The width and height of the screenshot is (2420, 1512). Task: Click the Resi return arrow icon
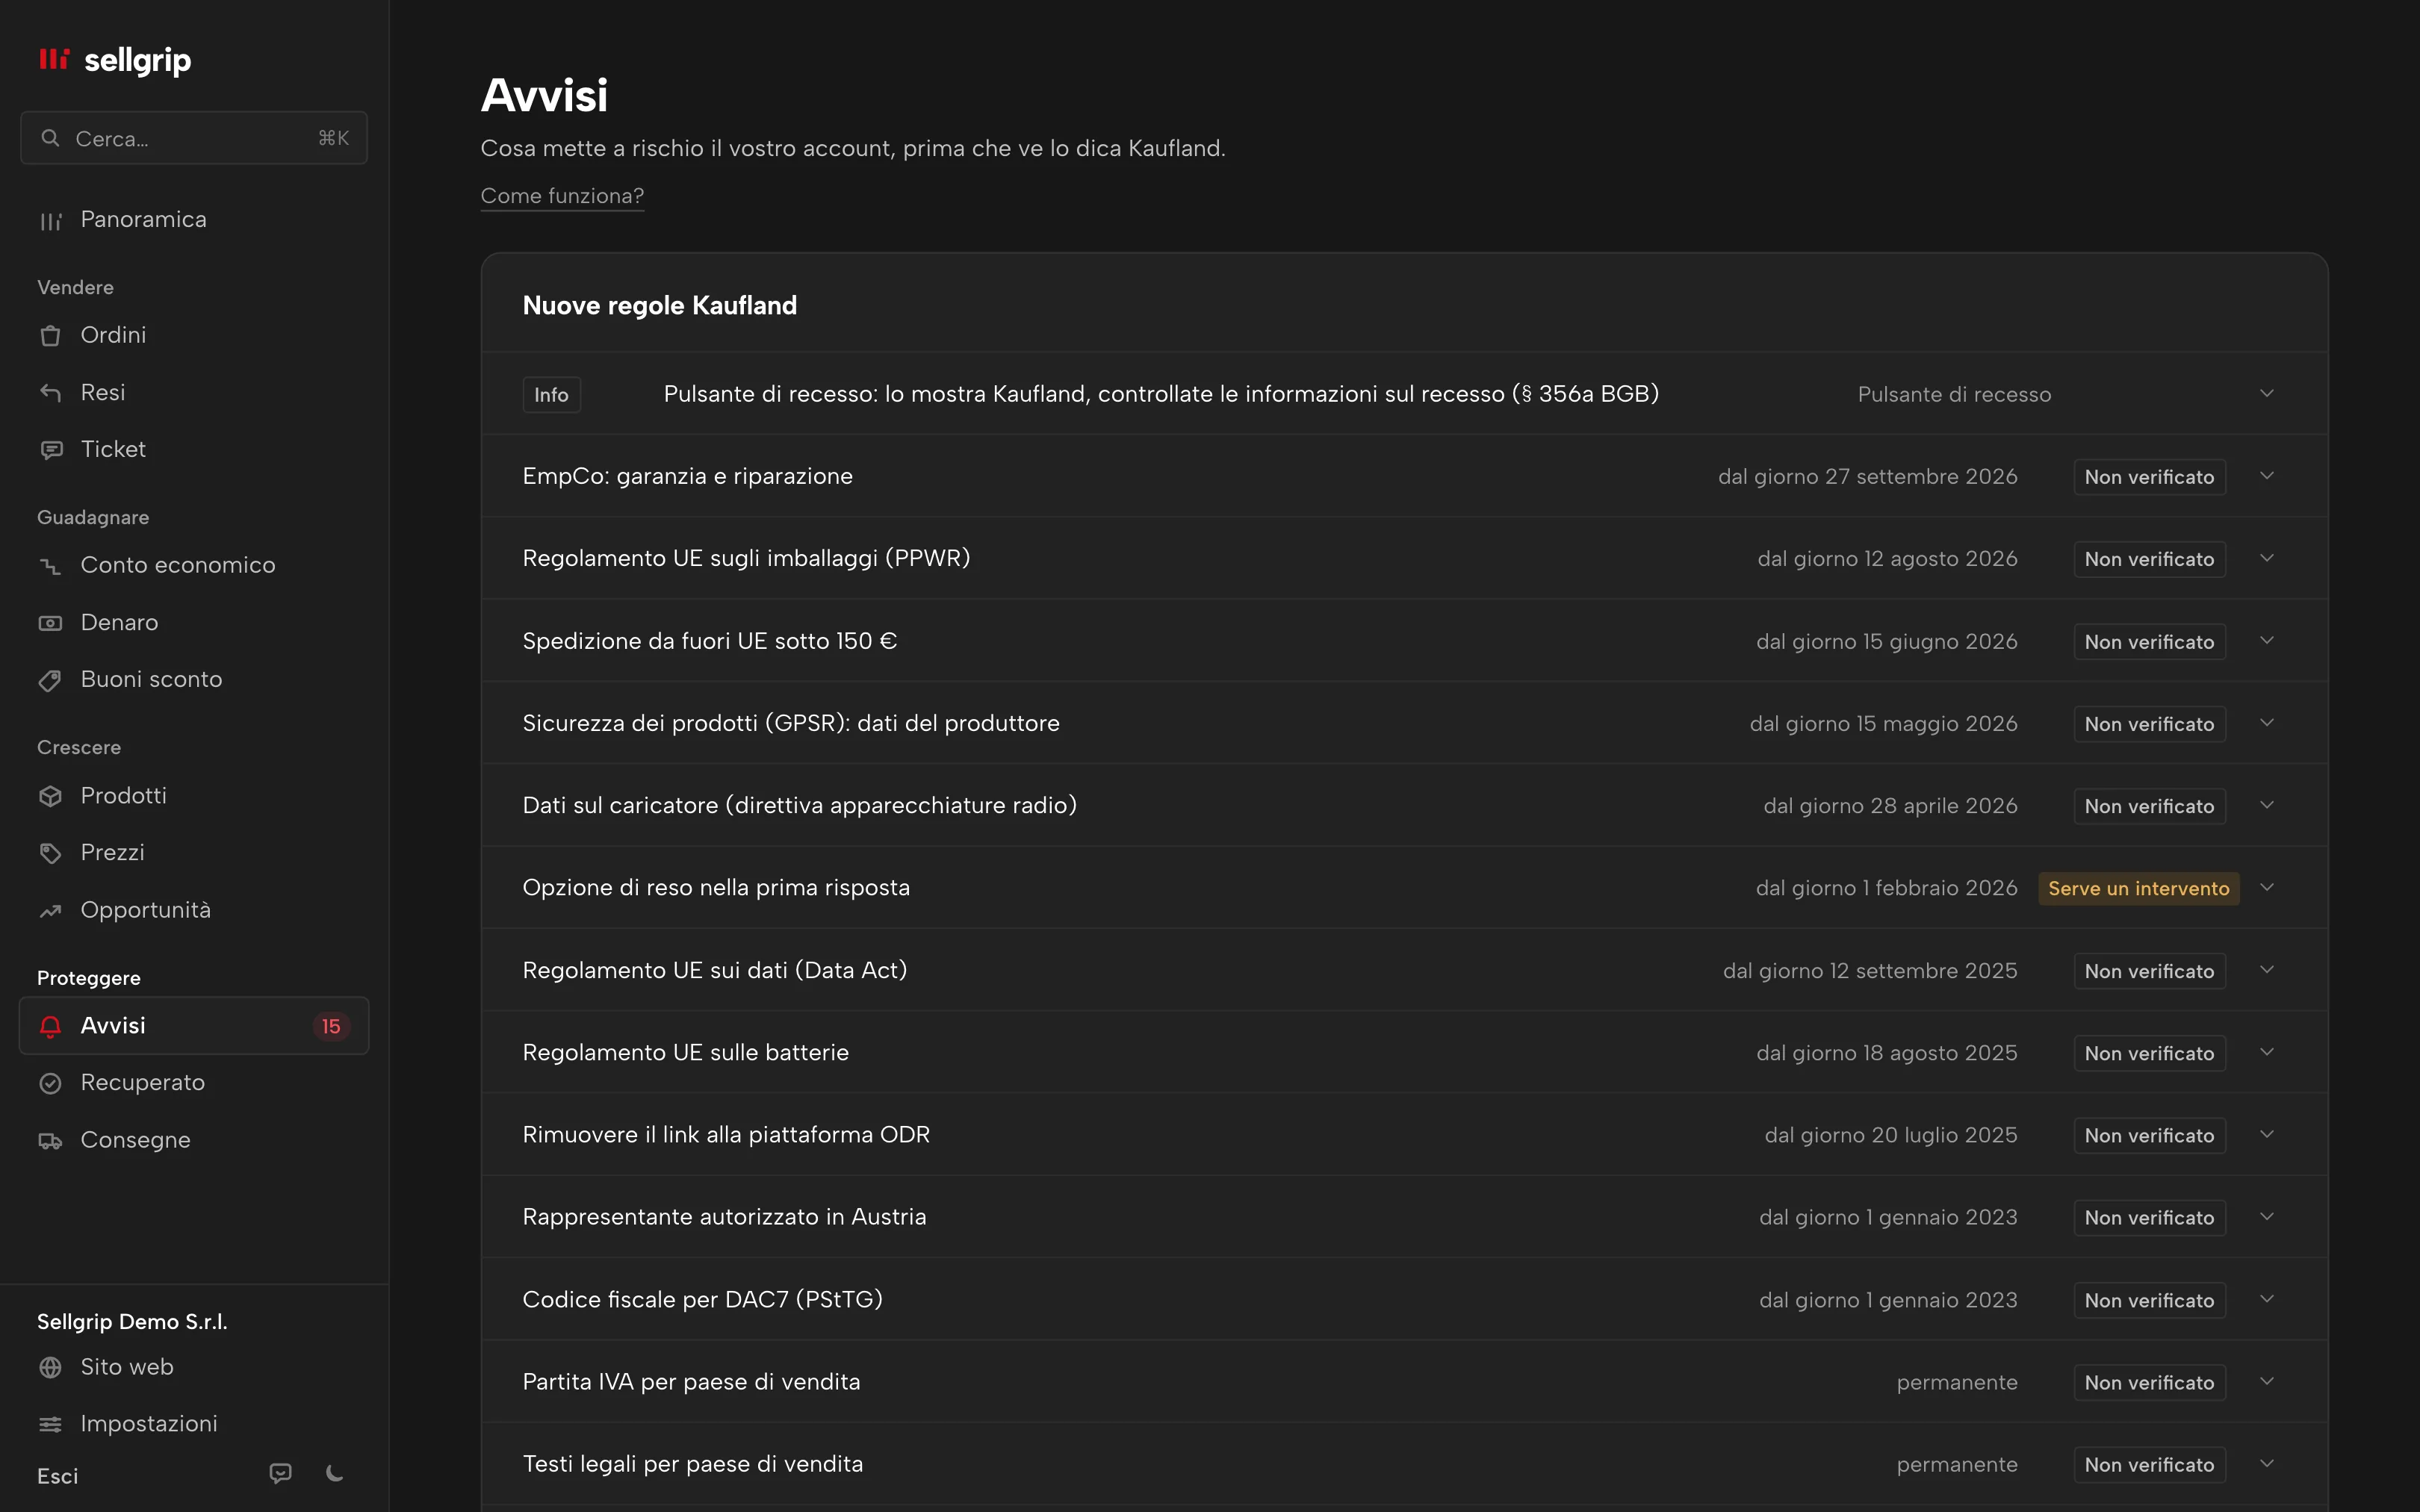click(50, 392)
